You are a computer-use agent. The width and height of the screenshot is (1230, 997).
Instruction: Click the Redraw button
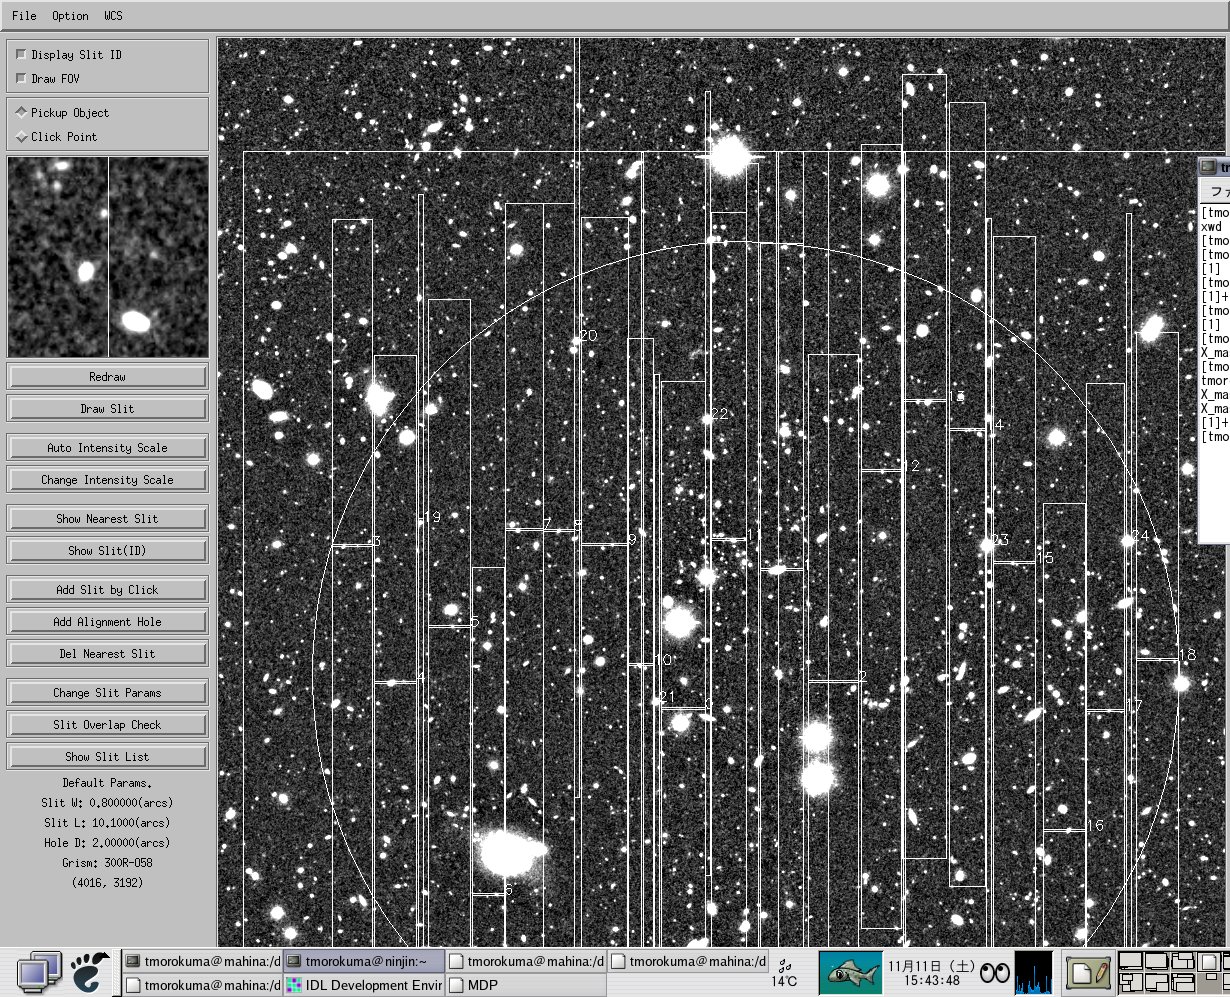(107, 377)
